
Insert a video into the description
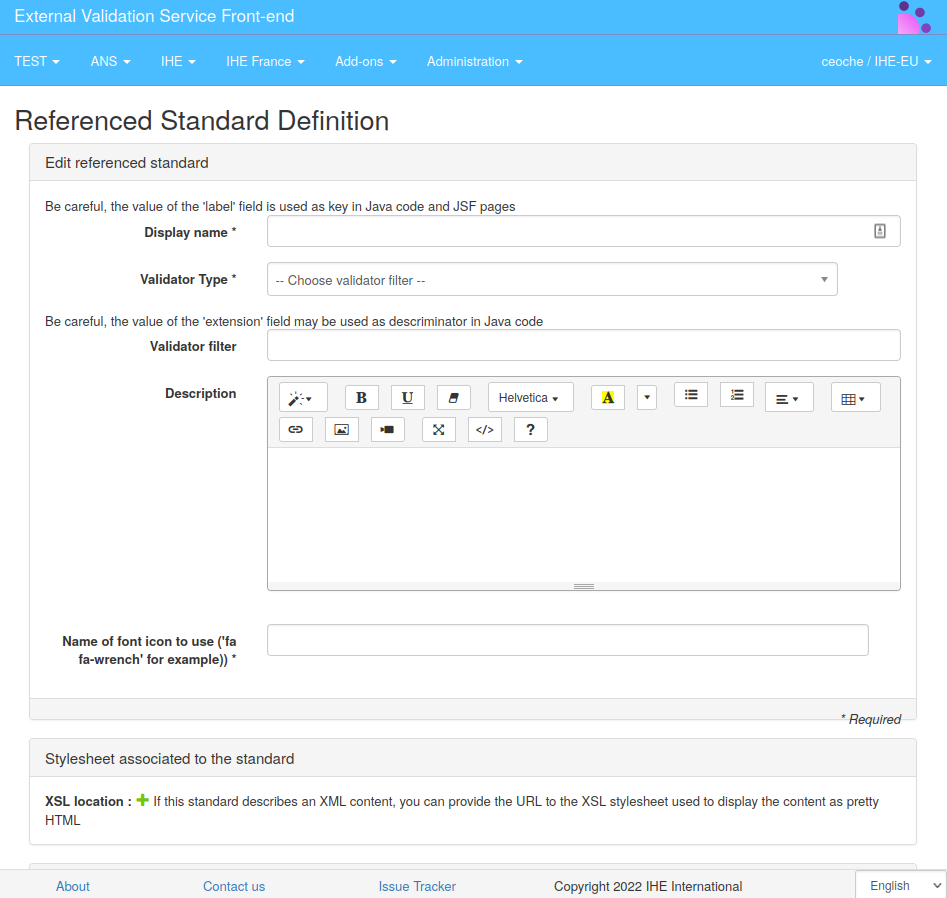pos(387,430)
